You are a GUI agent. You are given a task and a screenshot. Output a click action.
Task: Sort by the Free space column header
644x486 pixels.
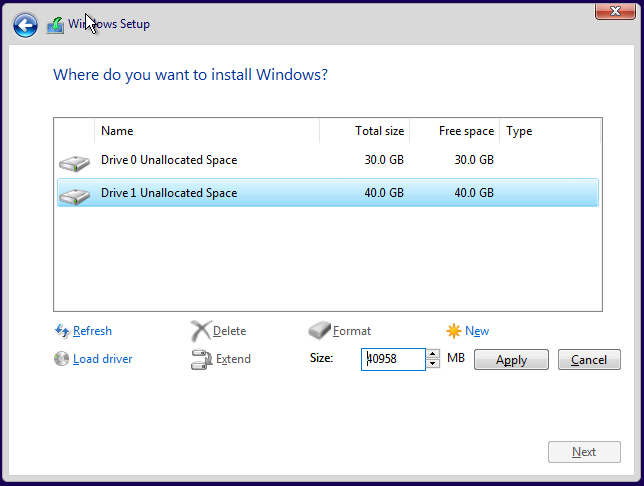click(x=455, y=131)
